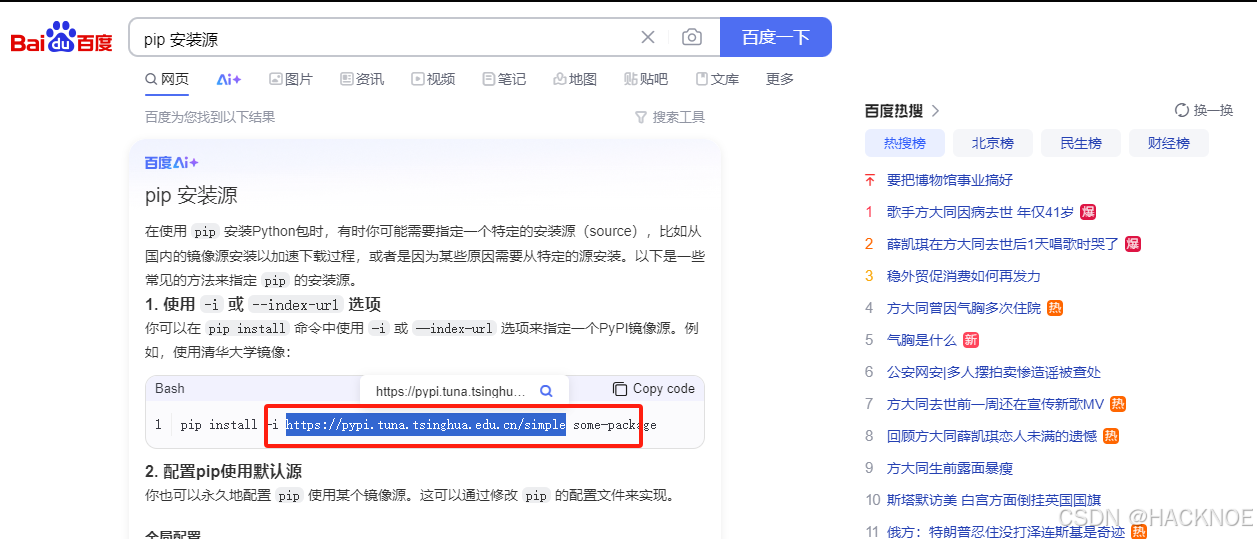Select the 财经榜 tab
1257x539 pixels.
pyautogui.click(x=1169, y=143)
